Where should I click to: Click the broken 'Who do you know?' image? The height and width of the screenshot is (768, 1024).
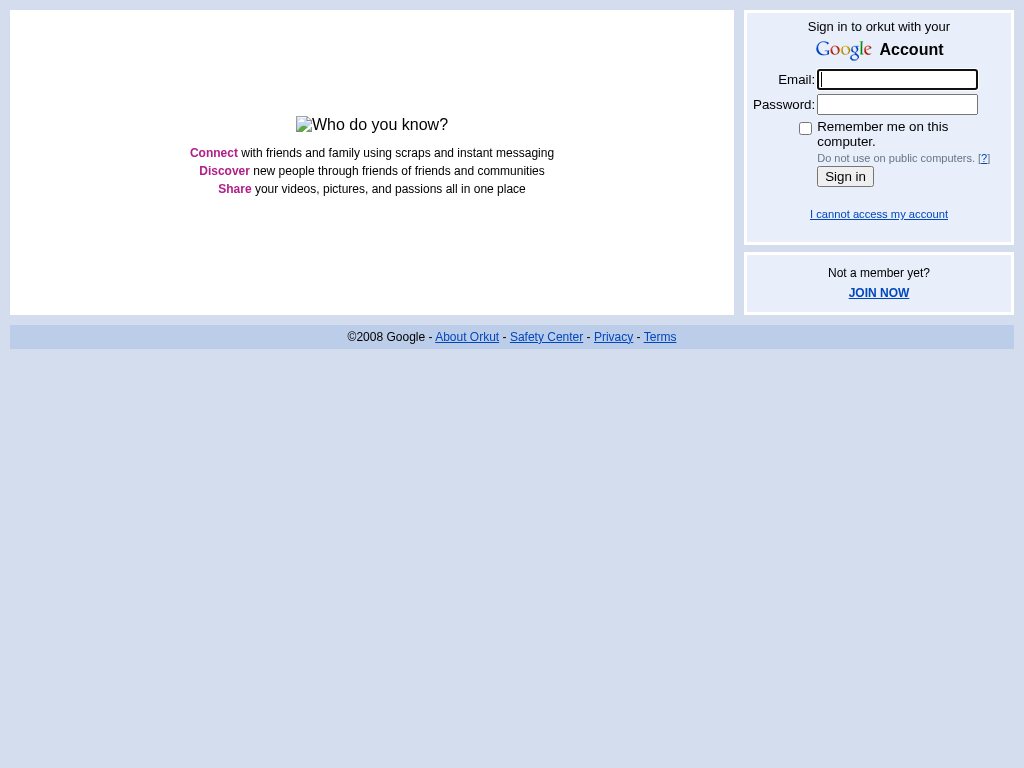(x=372, y=124)
